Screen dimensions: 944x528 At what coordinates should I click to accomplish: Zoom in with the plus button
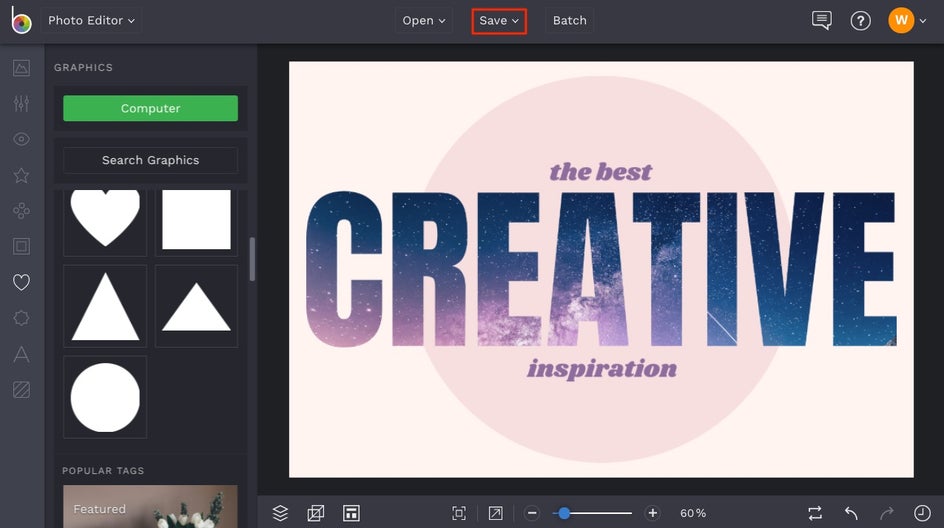[653, 513]
